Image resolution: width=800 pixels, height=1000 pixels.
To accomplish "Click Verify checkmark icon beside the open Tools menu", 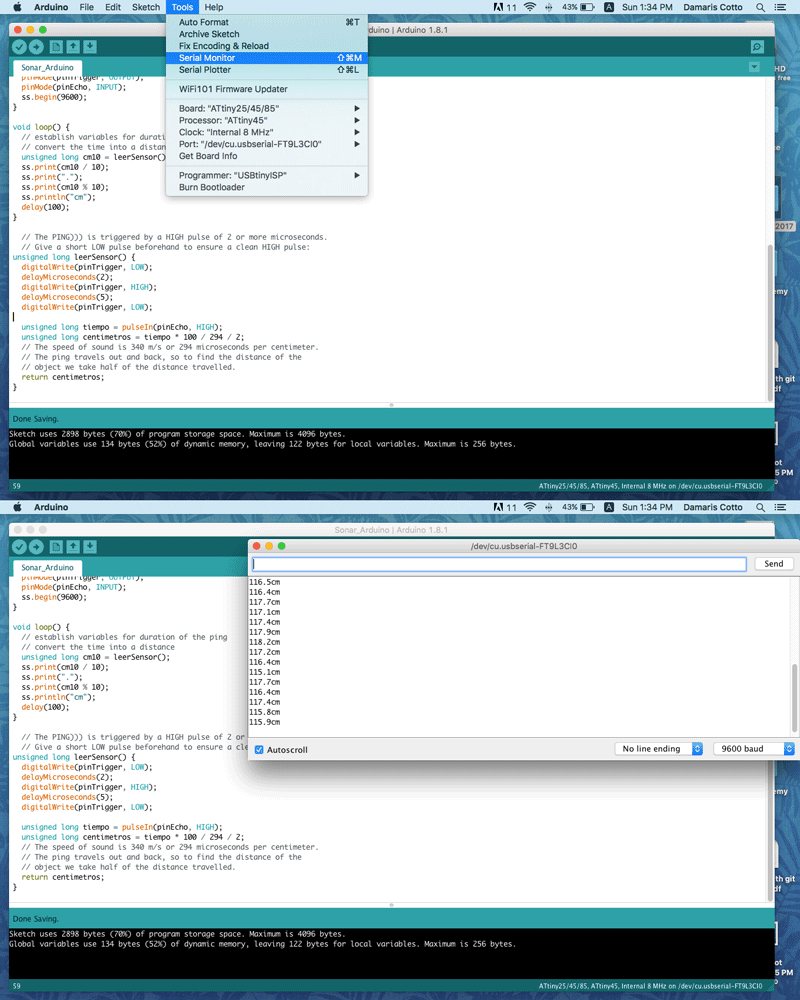I will (19, 47).
